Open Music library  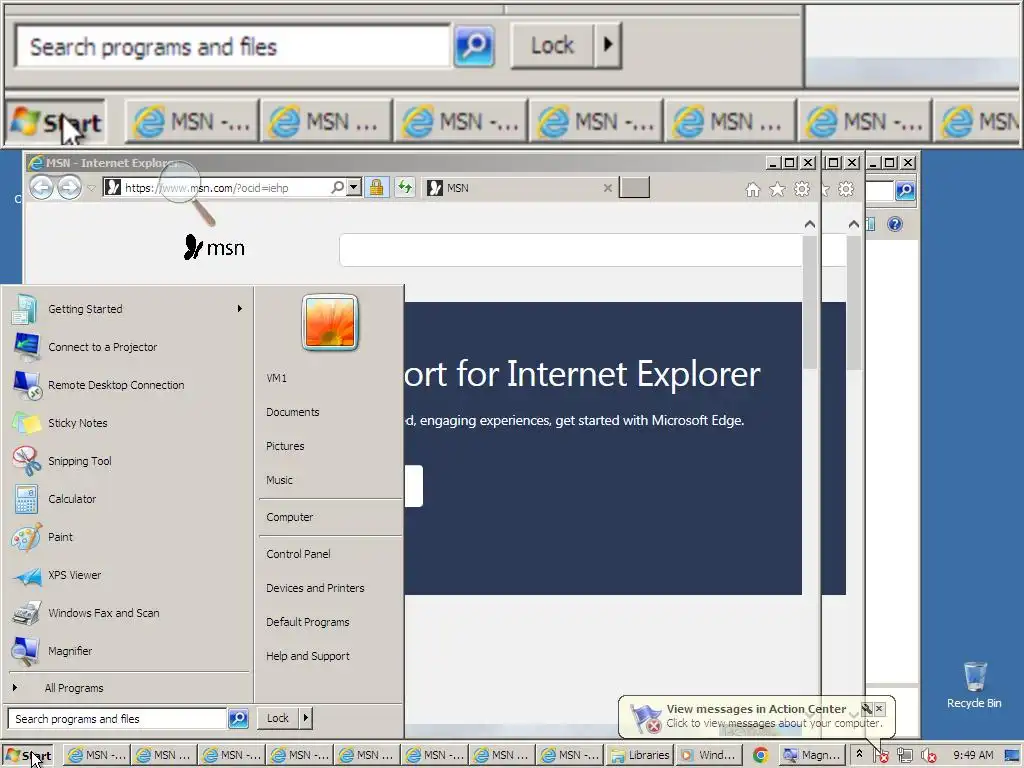330,480
